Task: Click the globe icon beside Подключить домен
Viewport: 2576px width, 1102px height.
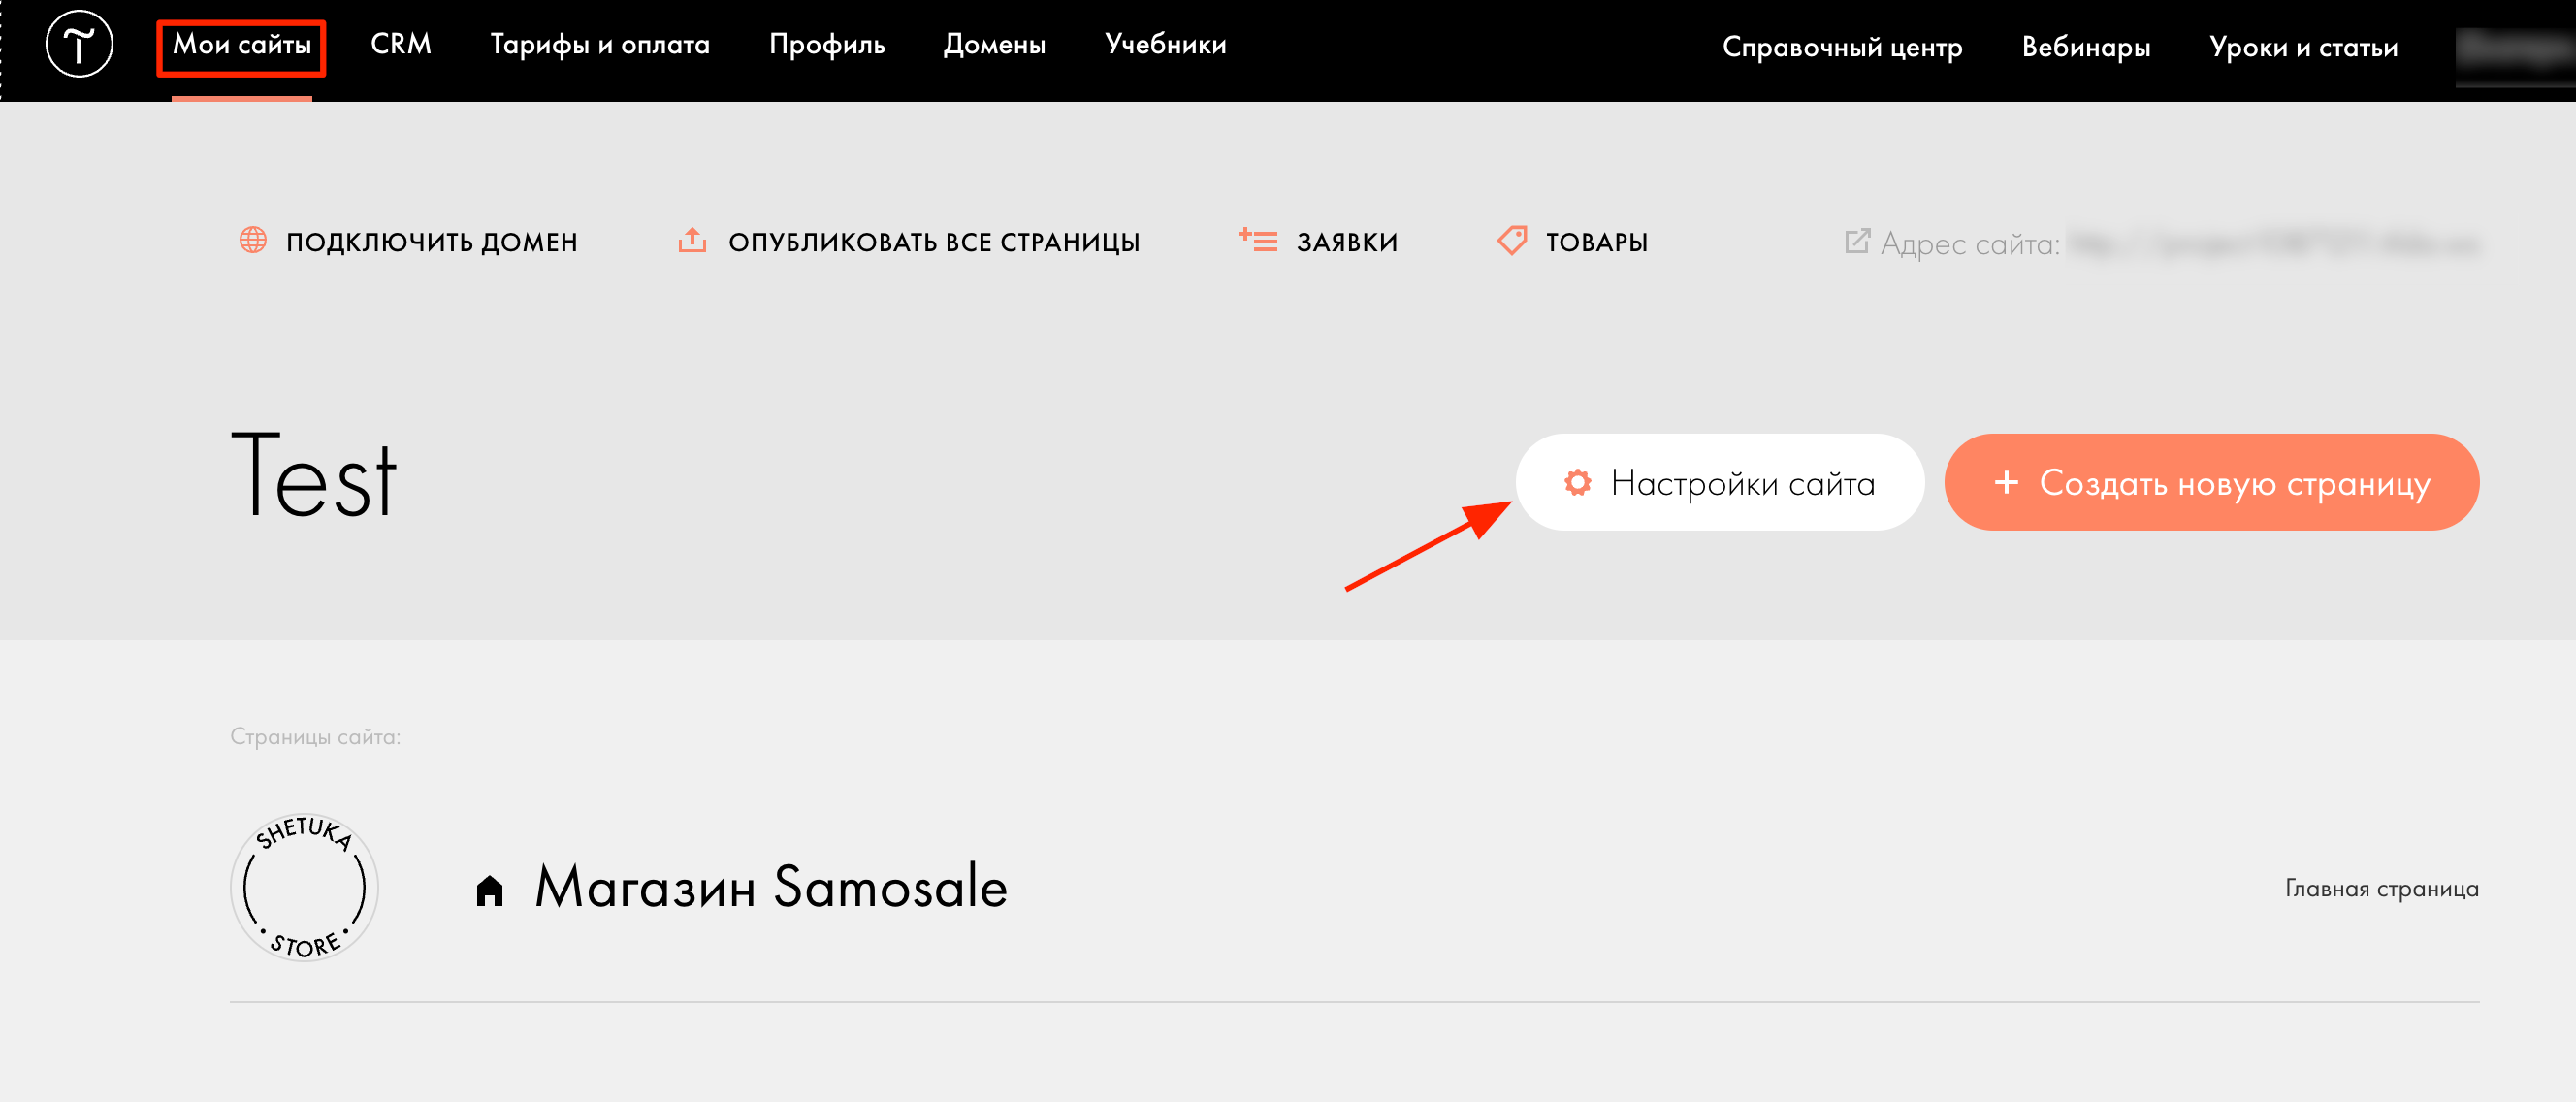Action: point(253,240)
